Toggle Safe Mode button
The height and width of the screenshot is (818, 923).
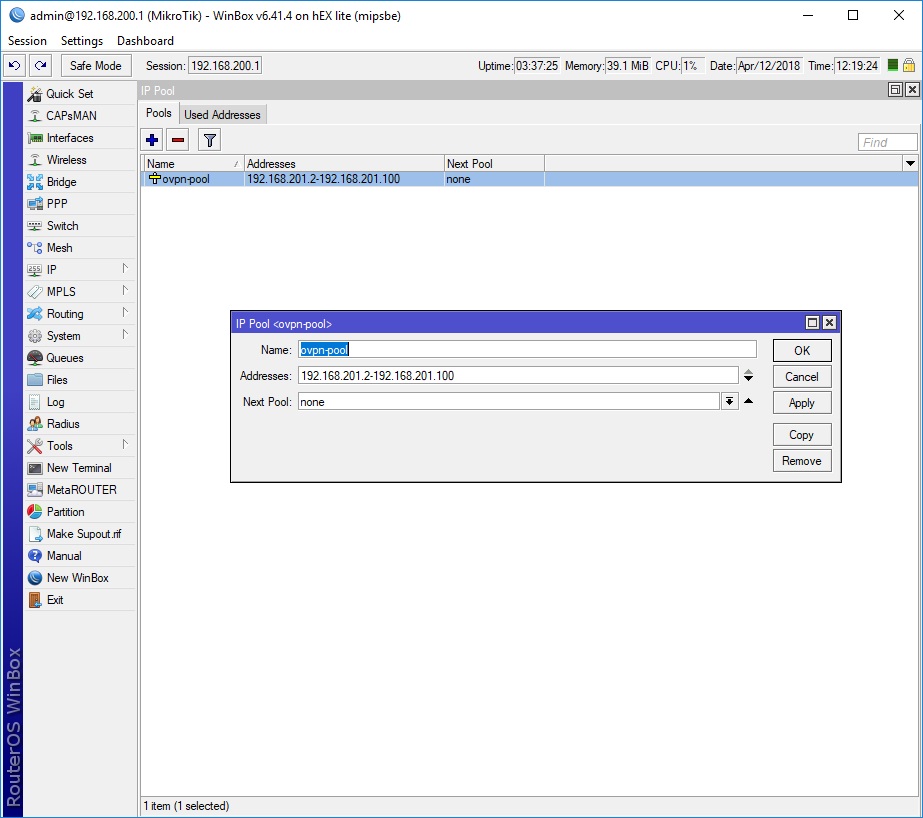click(x=96, y=66)
